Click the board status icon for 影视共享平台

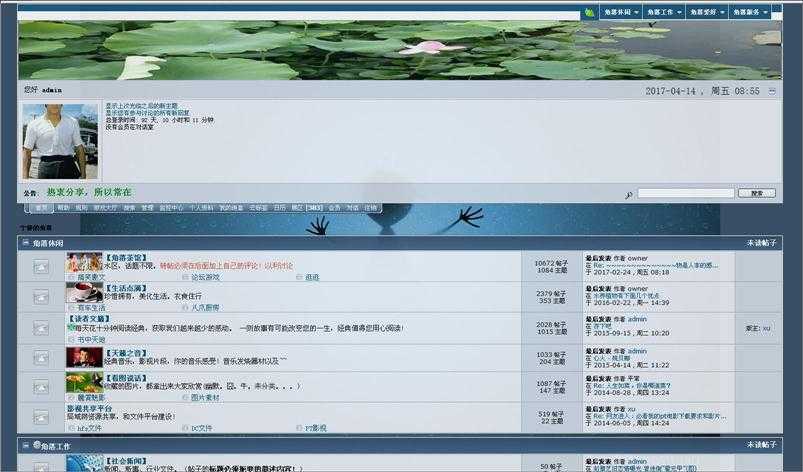pos(41,417)
